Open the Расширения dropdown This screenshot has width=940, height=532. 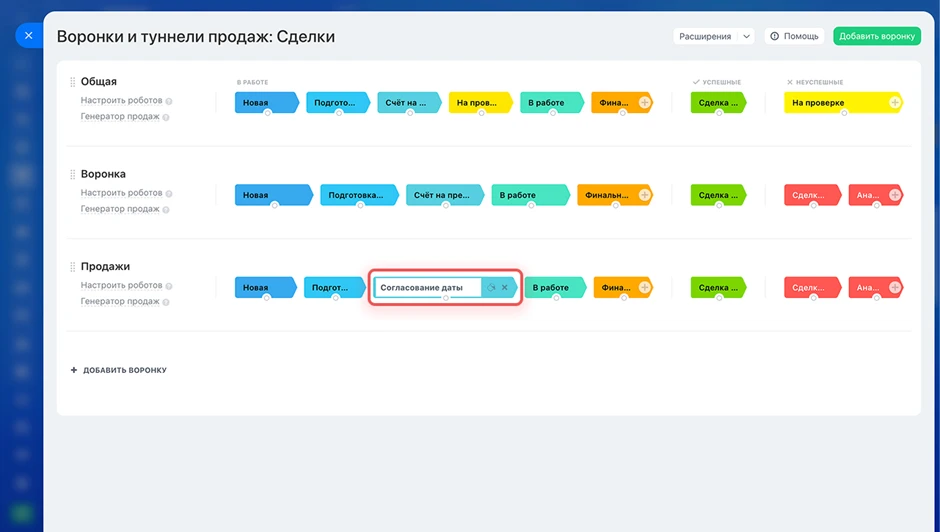(x=714, y=36)
